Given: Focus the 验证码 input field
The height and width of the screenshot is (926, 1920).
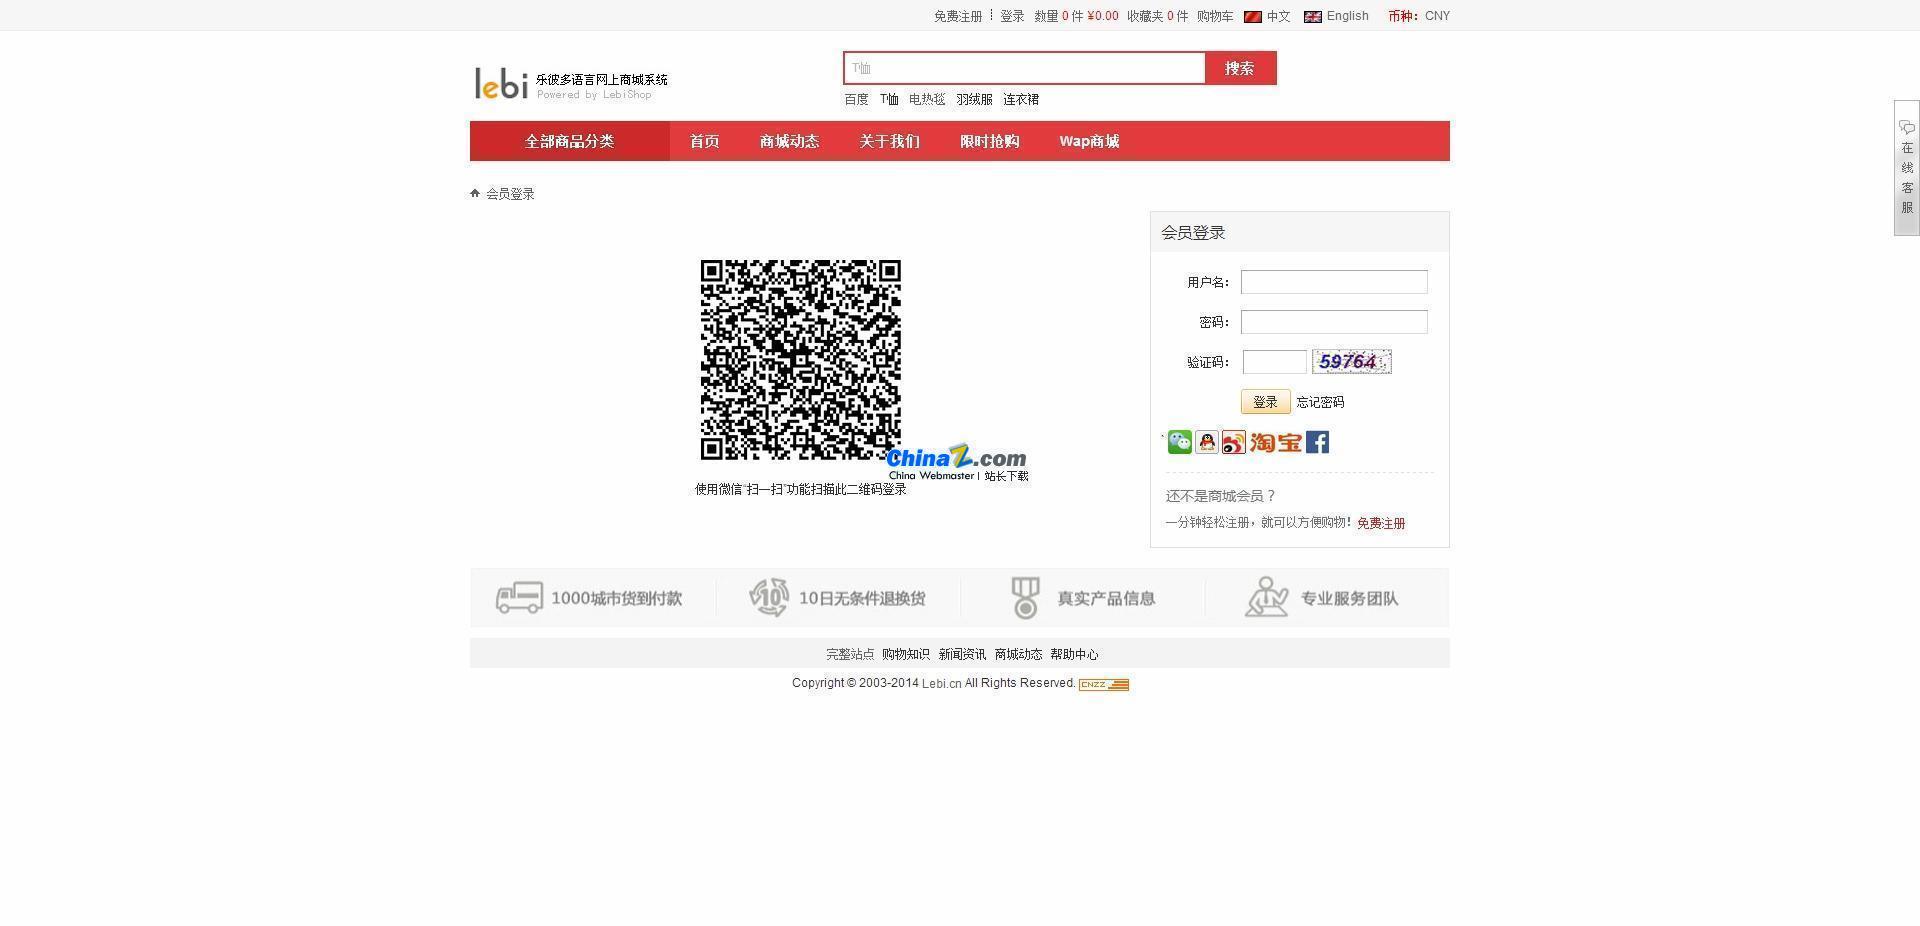Looking at the screenshot, I should [1275, 362].
